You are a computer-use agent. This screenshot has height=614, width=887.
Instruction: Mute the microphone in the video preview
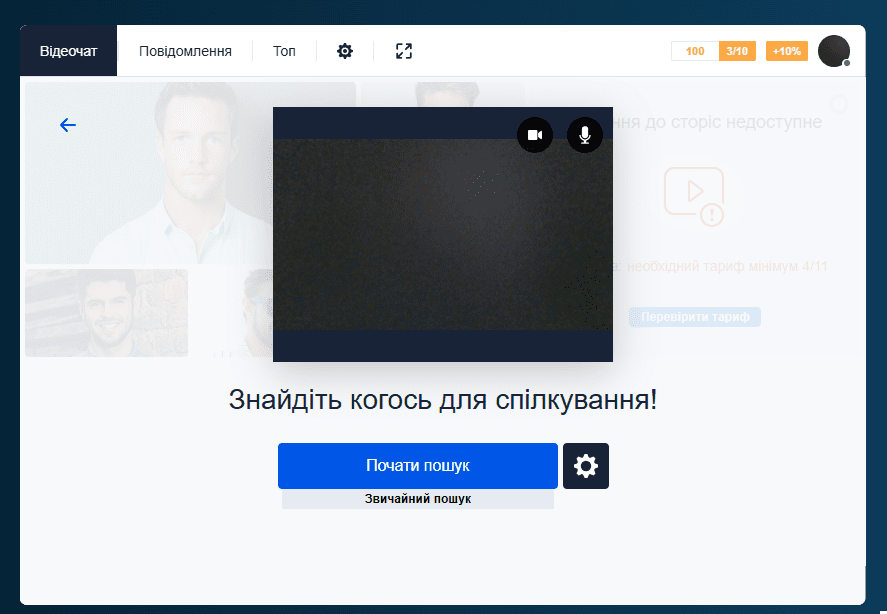585,135
